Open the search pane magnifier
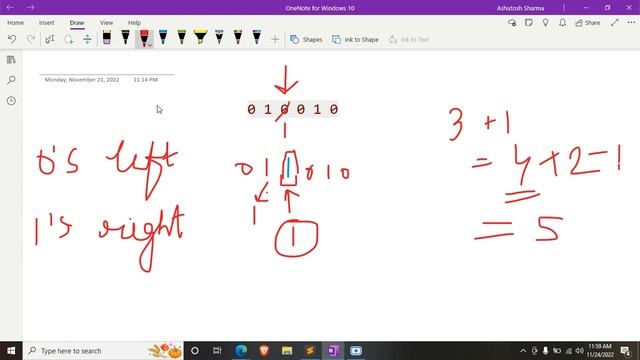This screenshot has width=640, height=360. (x=11, y=80)
